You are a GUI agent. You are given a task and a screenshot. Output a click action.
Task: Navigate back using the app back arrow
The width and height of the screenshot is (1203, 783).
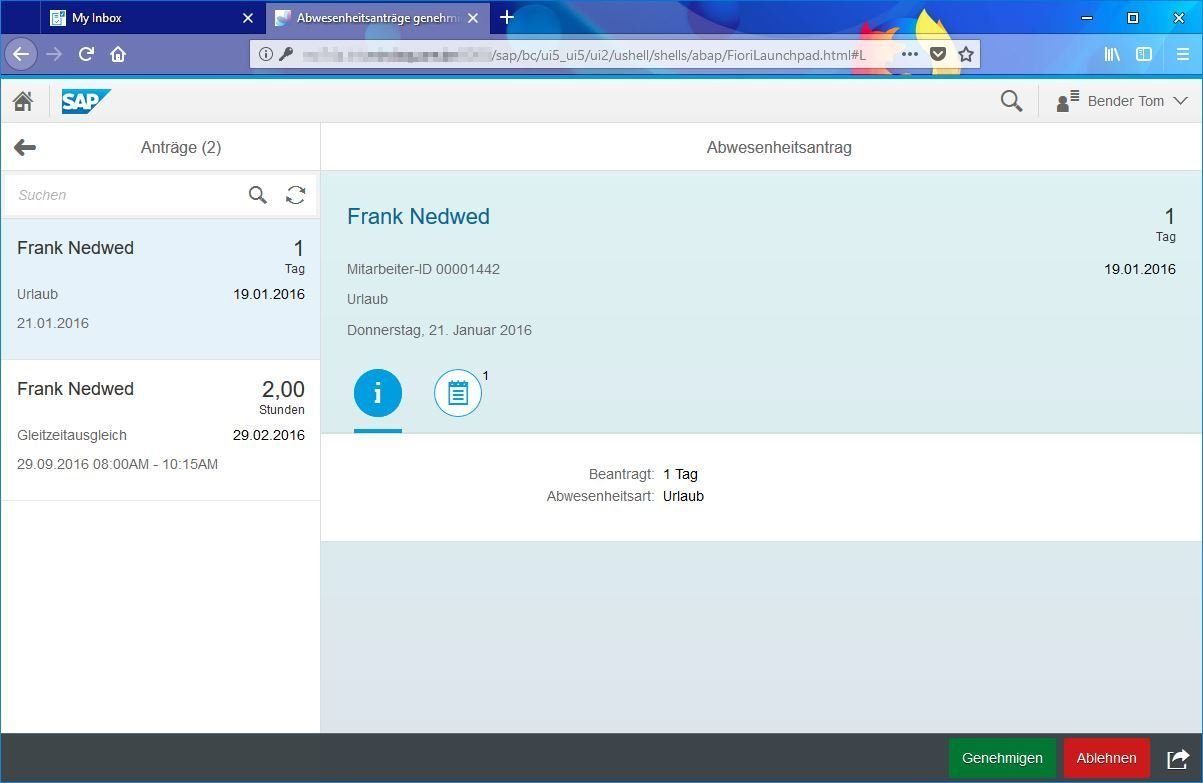coord(24,147)
